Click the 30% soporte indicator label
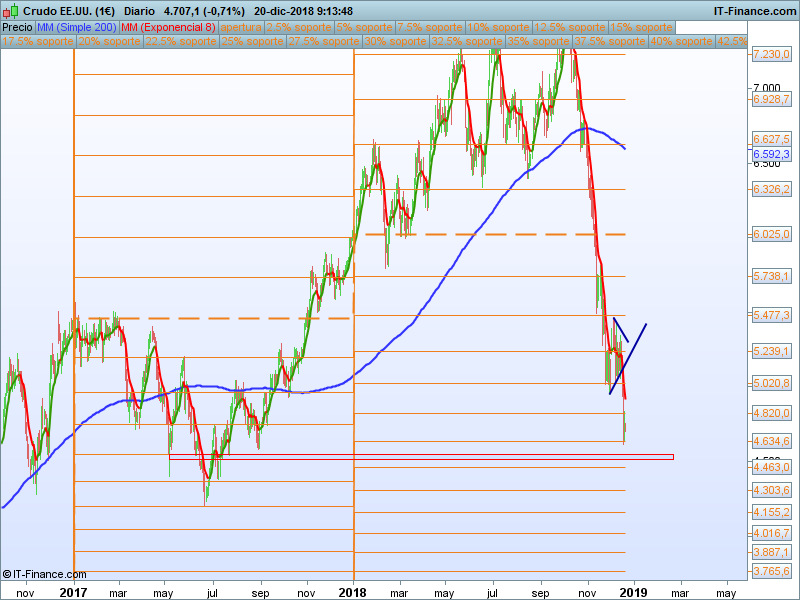The height and width of the screenshot is (600, 800). pos(395,41)
